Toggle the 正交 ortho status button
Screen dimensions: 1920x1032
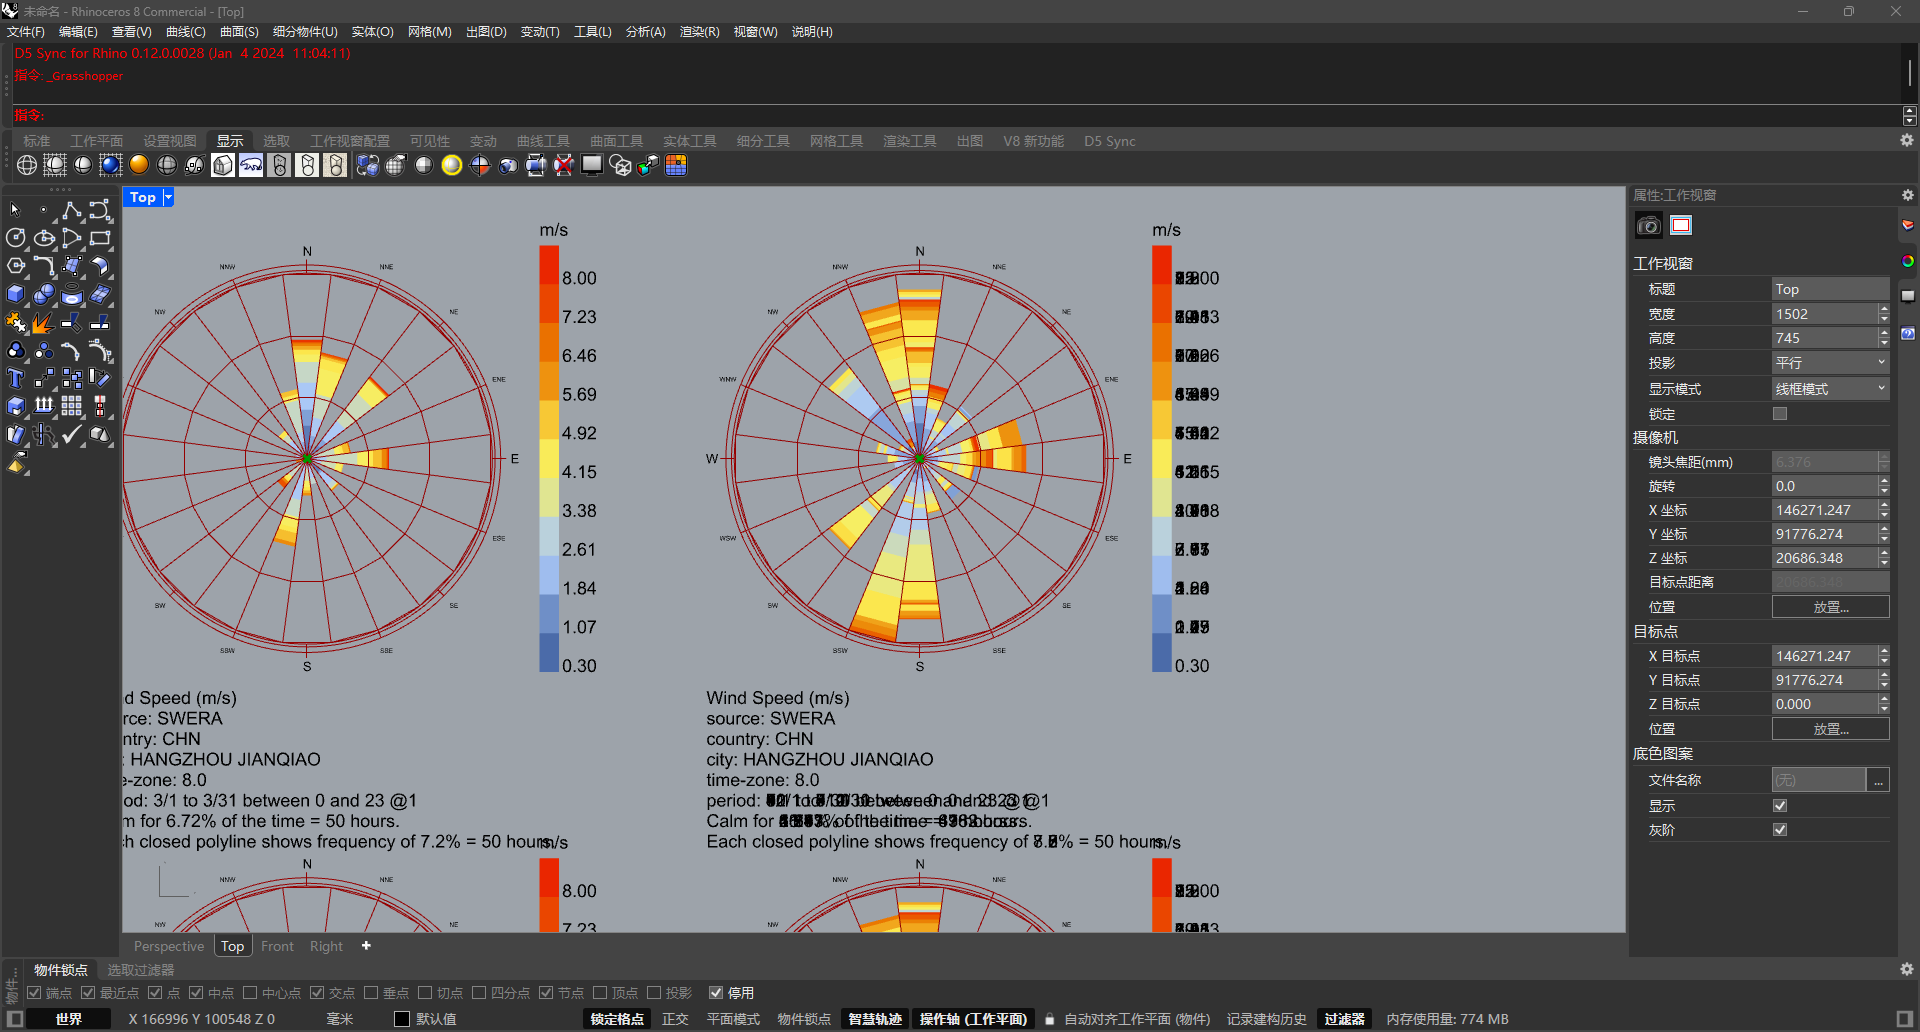(x=675, y=1019)
